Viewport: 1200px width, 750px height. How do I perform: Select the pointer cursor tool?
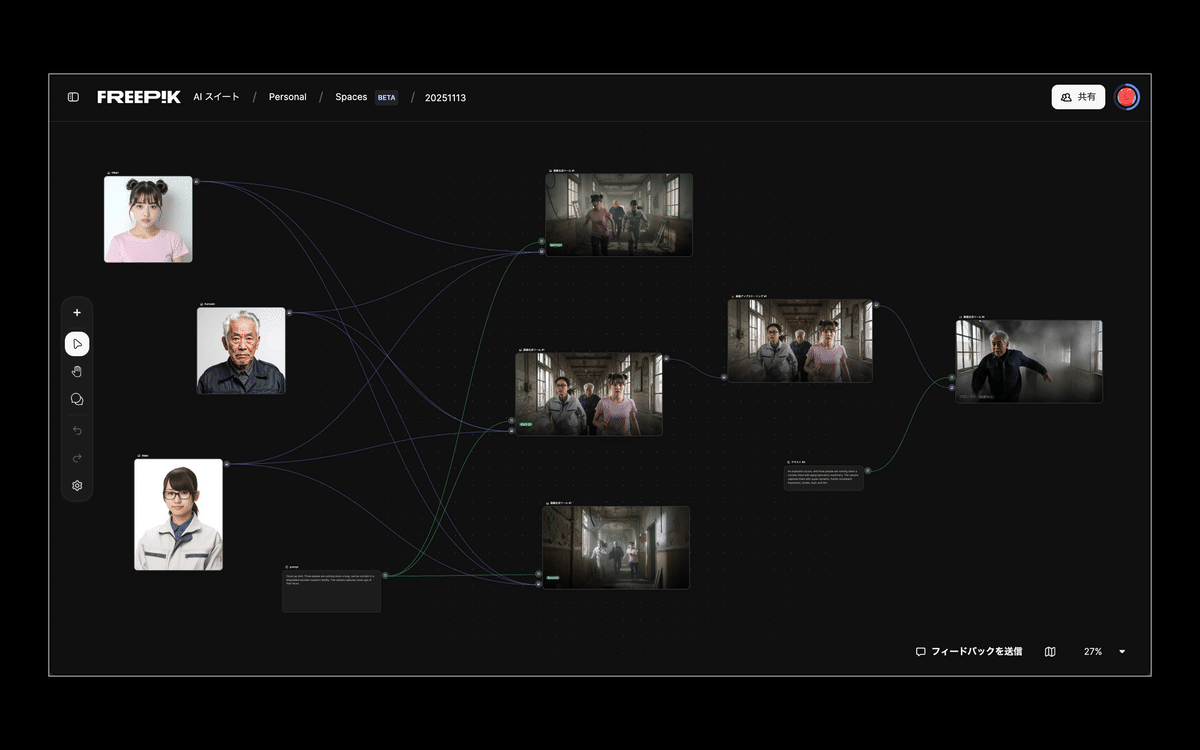pos(77,344)
